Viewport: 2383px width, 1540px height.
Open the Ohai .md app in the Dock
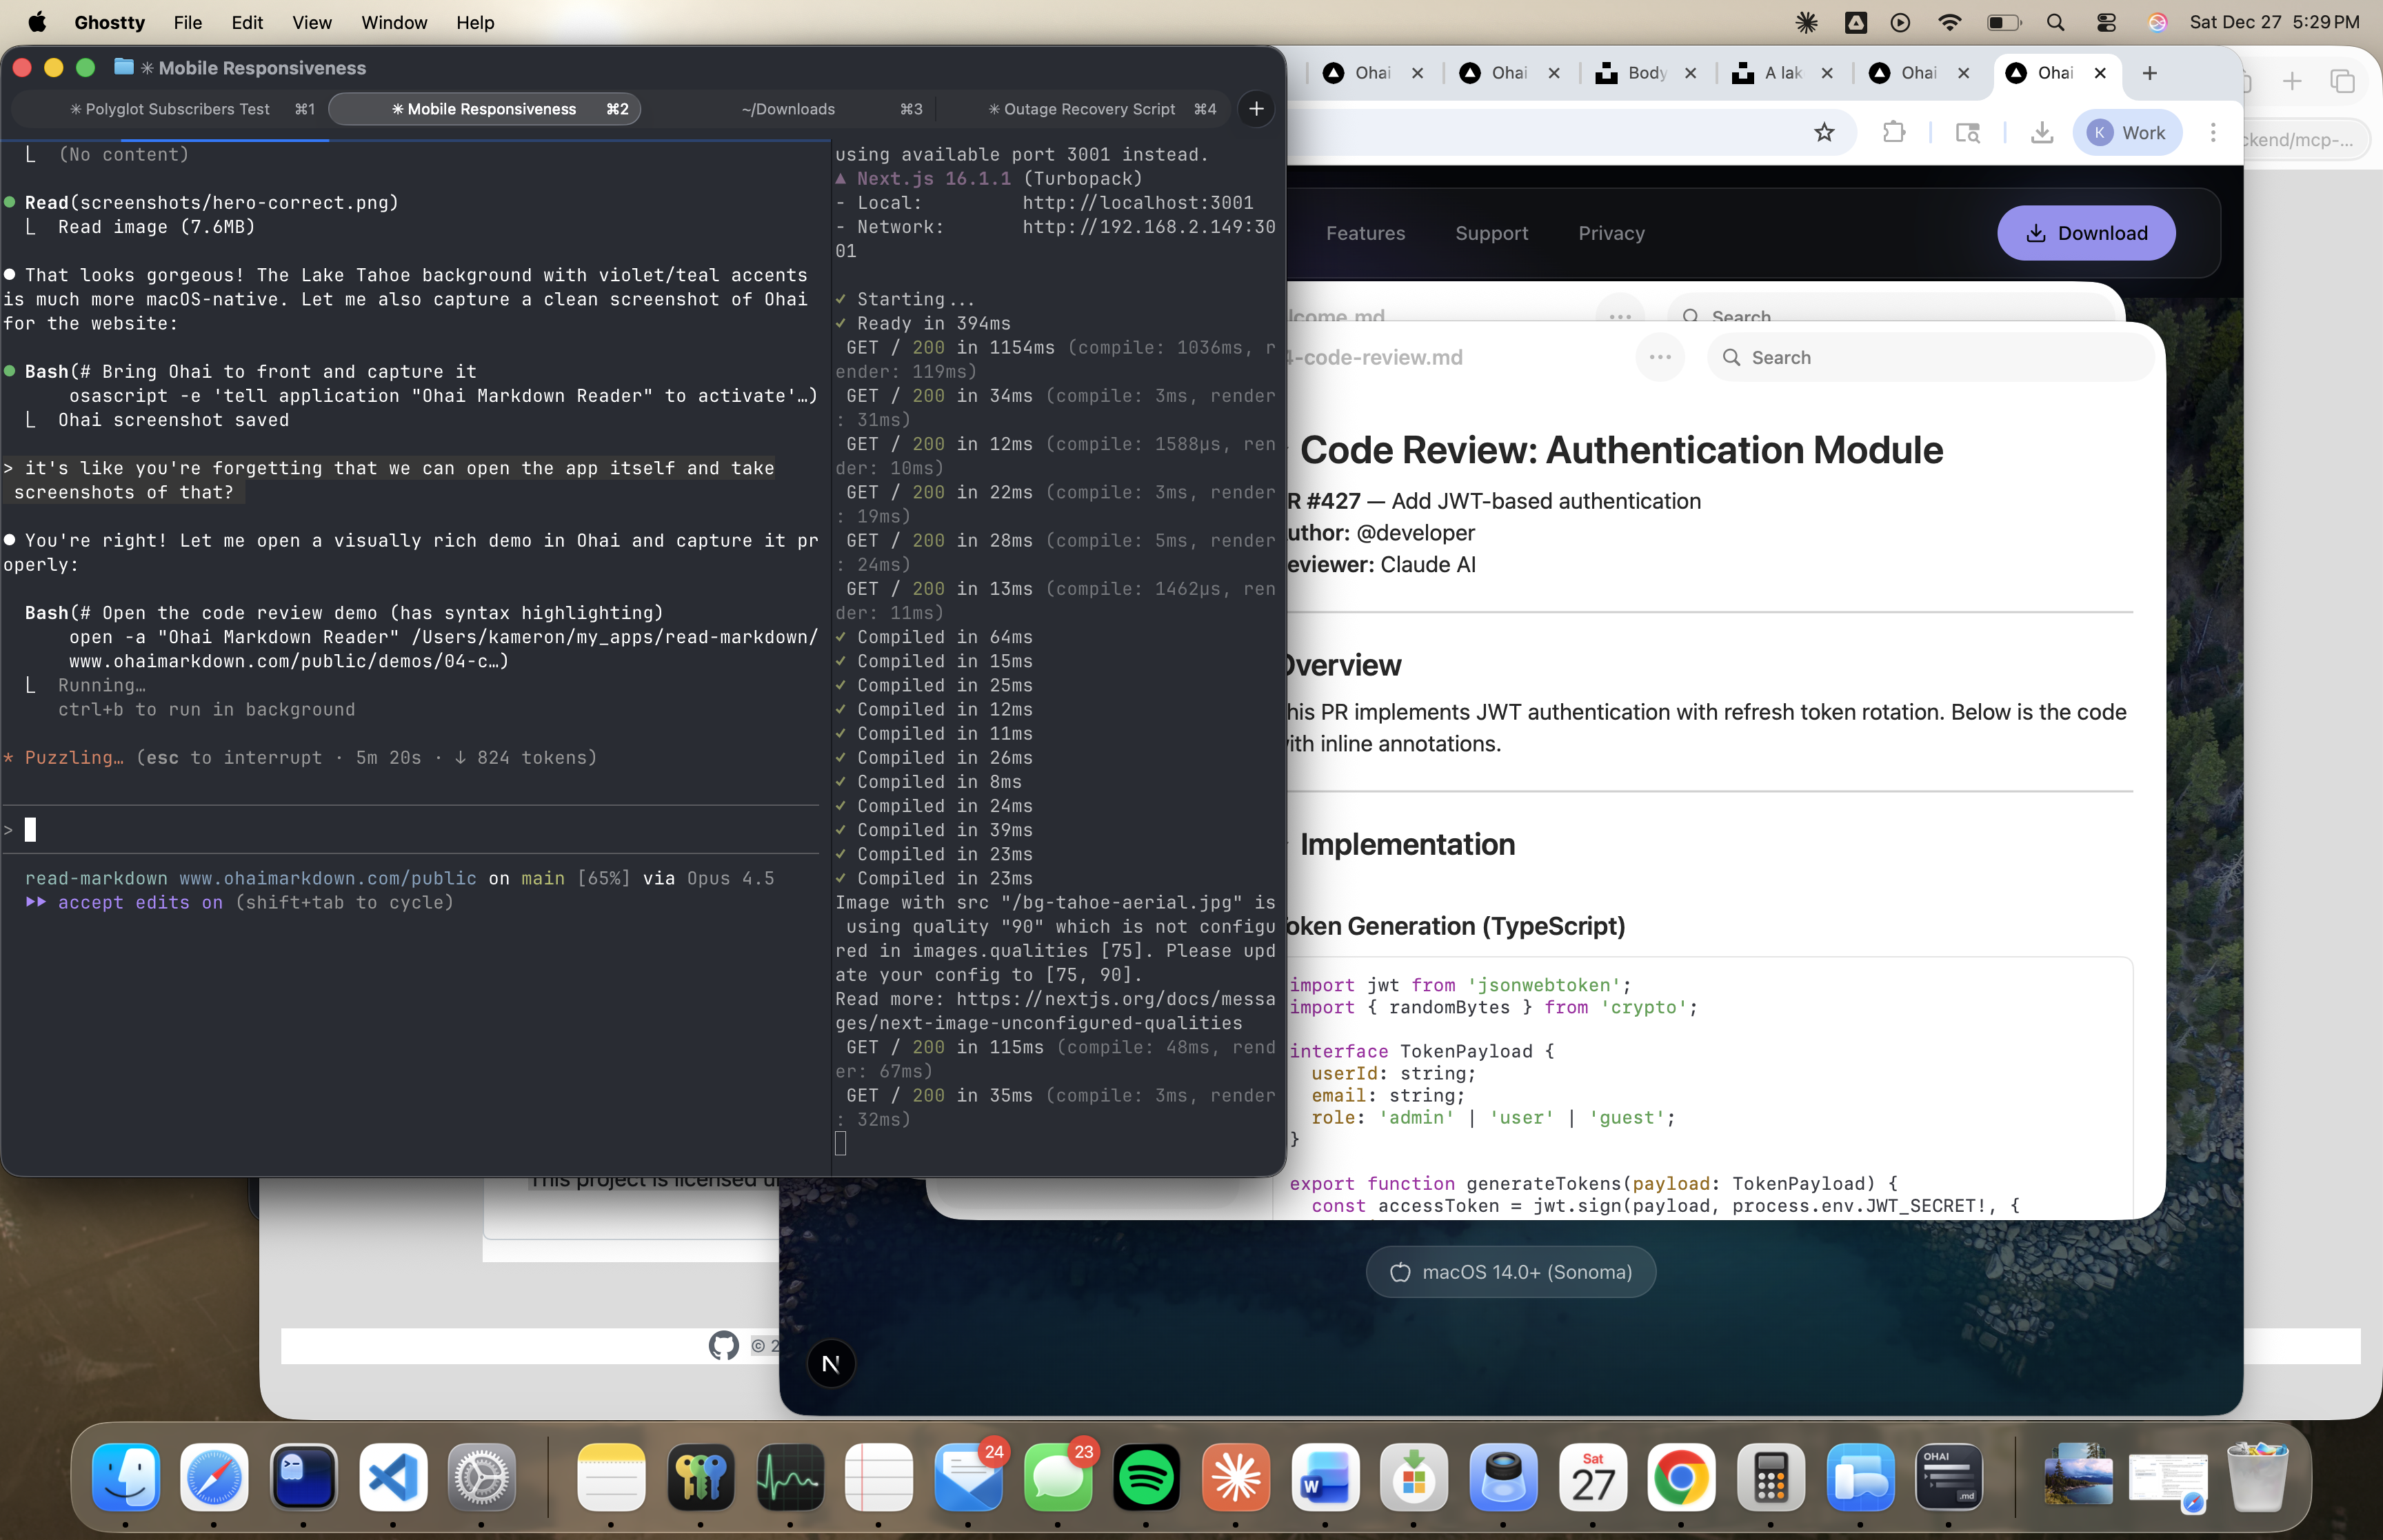tap(1949, 1477)
